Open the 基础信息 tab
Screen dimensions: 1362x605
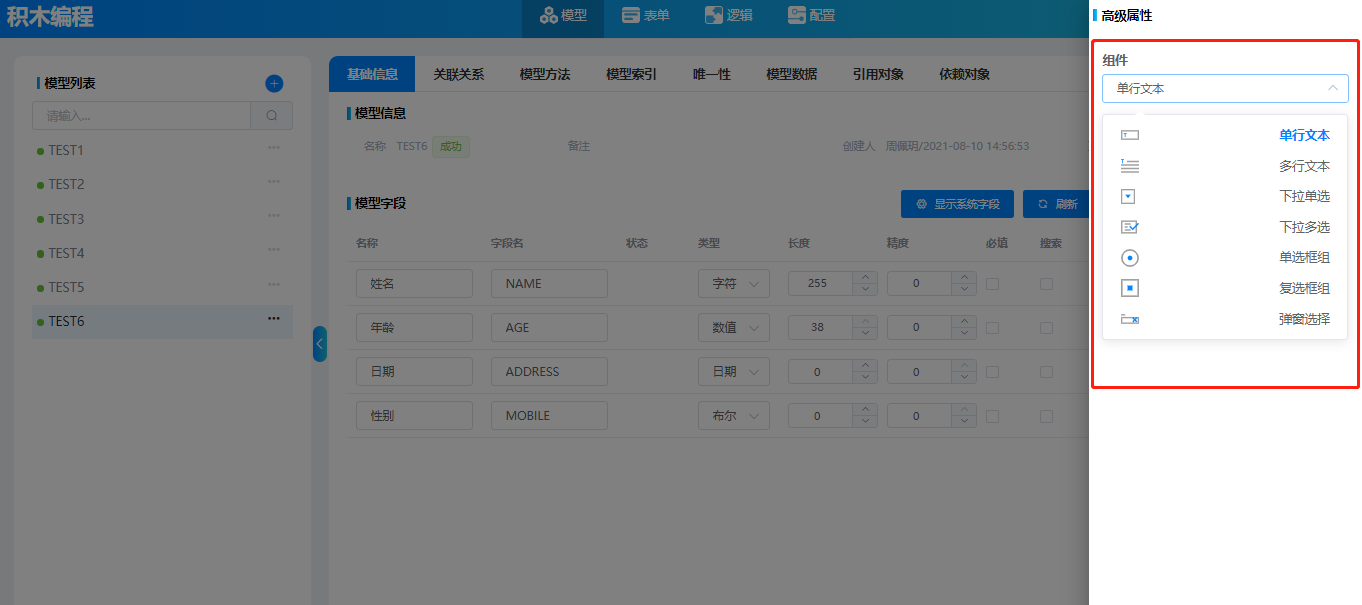pos(372,74)
